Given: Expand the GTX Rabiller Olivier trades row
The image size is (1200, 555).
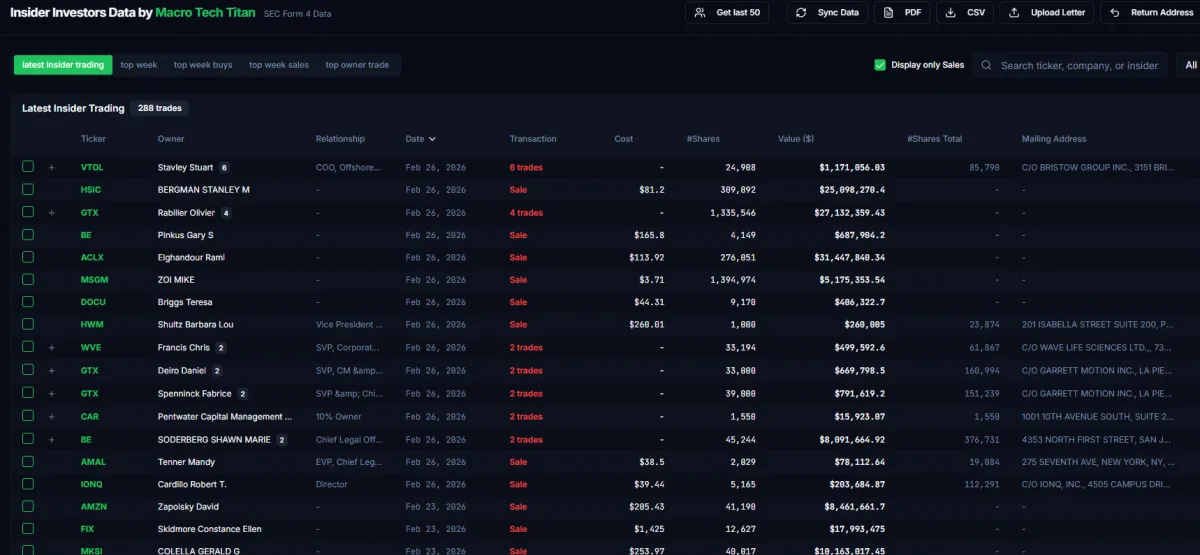Looking at the screenshot, I should coord(52,213).
